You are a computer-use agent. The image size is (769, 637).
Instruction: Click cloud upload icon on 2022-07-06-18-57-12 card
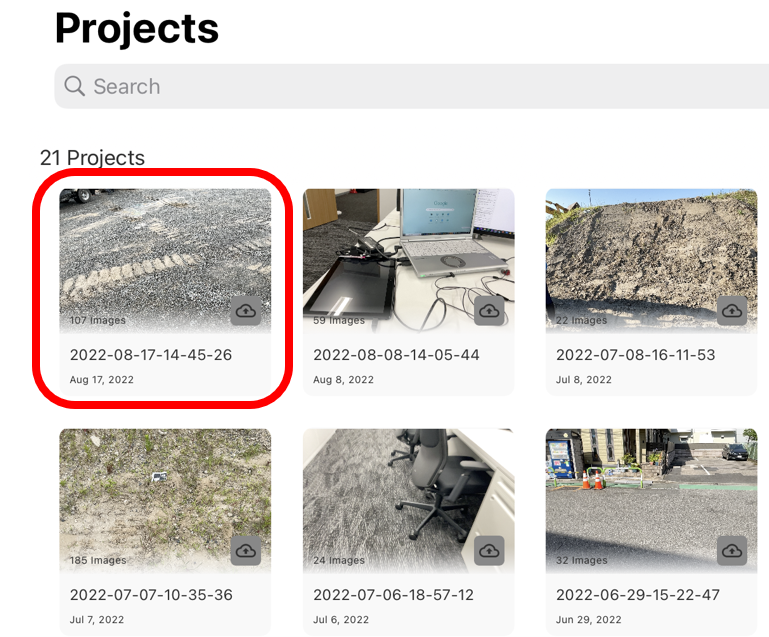[x=489, y=551]
